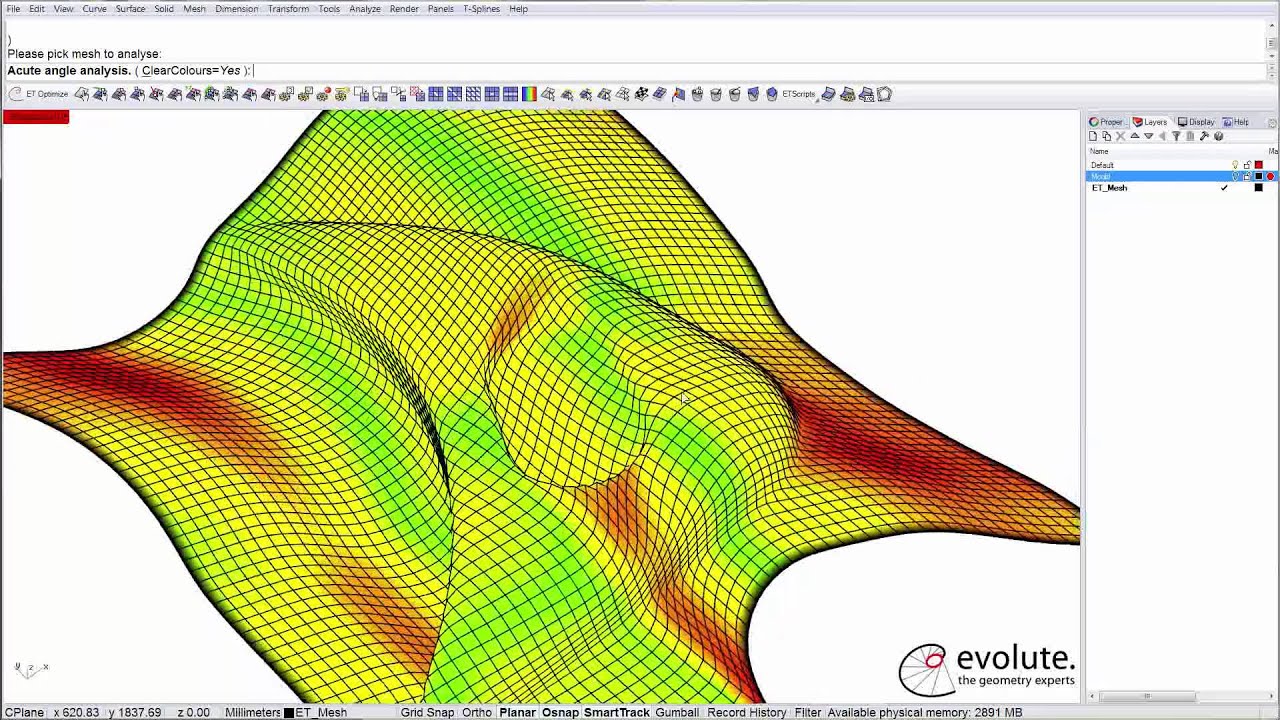Toggle the Mould layer lightbulb visibility
The height and width of the screenshot is (720, 1280).
coord(1235,176)
